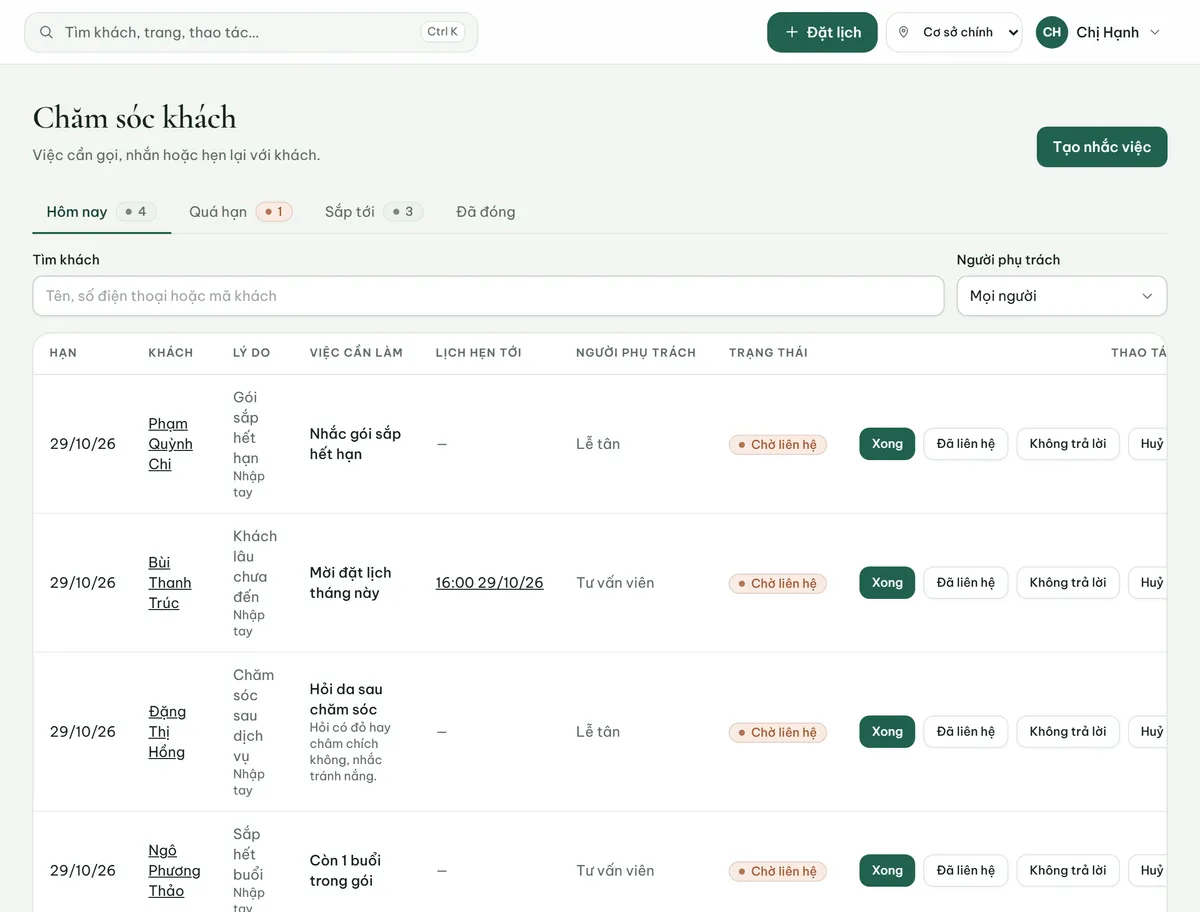Click the search magnifier icon
The width and height of the screenshot is (1200, 912).
click(46, 32)
